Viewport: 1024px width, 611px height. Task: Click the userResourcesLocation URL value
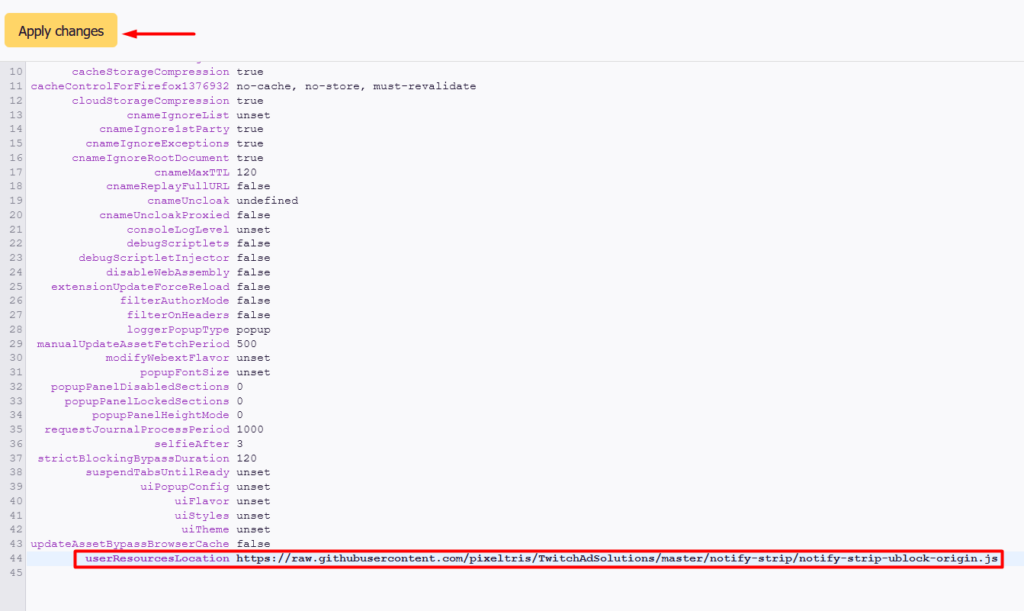click(617, 558)
